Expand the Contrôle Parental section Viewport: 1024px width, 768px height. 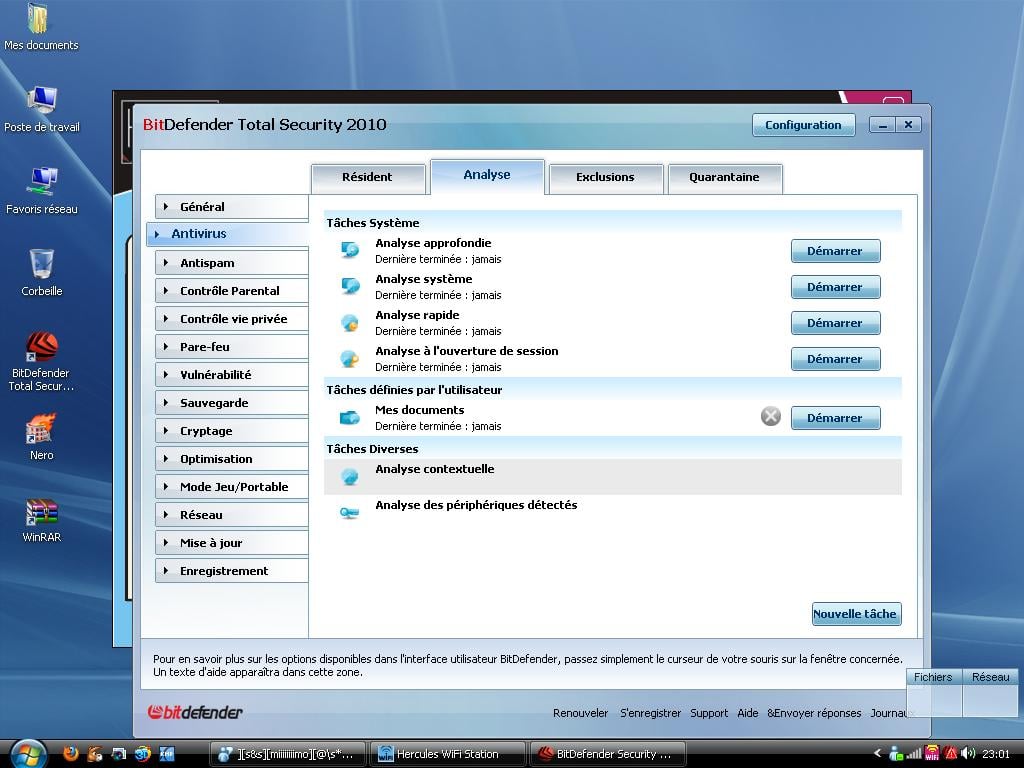click(x=231, y=291)
